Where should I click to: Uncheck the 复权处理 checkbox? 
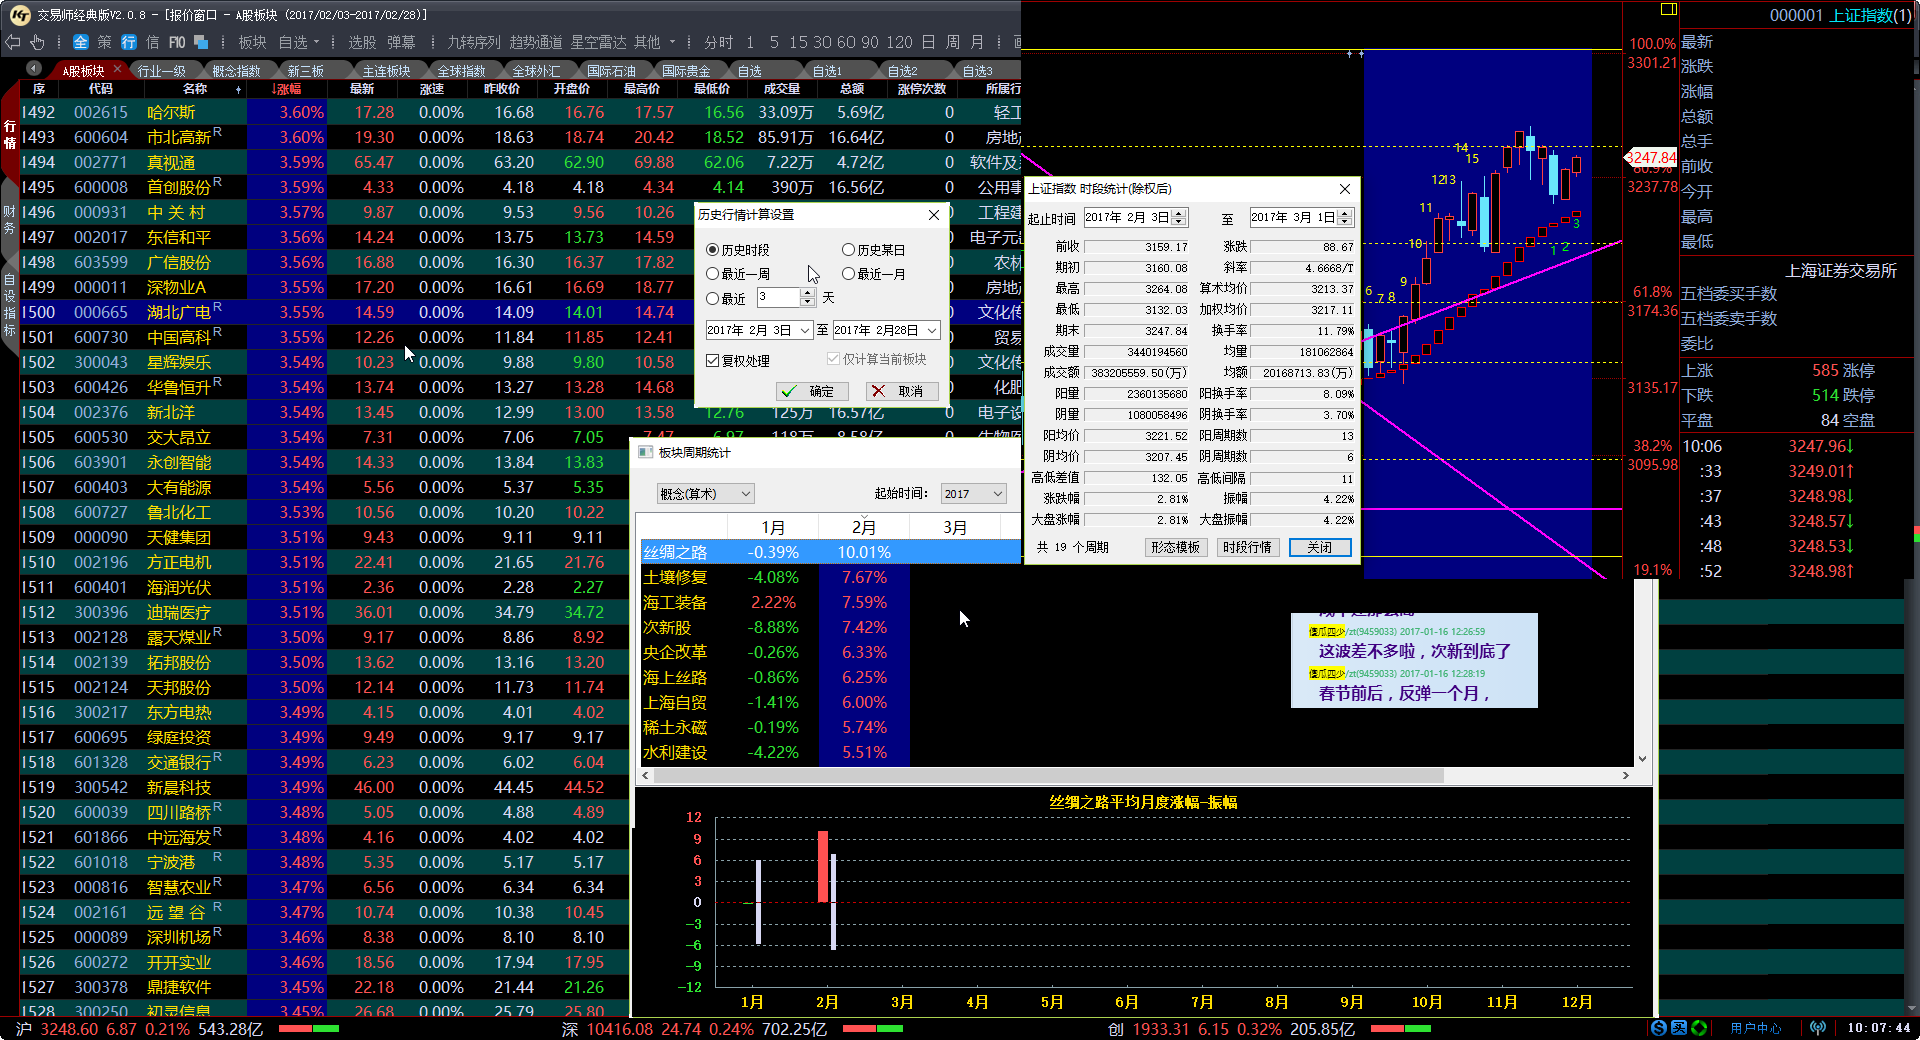pos(713,361)
